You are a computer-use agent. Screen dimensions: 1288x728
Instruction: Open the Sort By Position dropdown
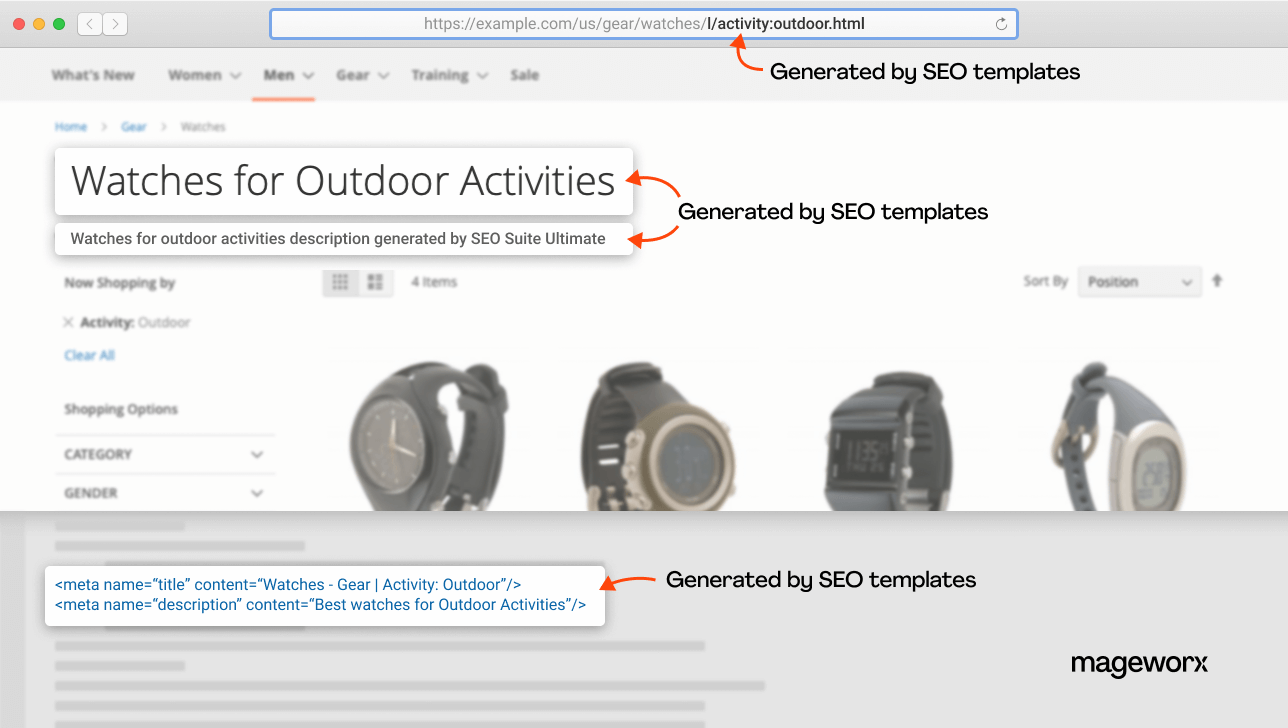(1139, 281)
